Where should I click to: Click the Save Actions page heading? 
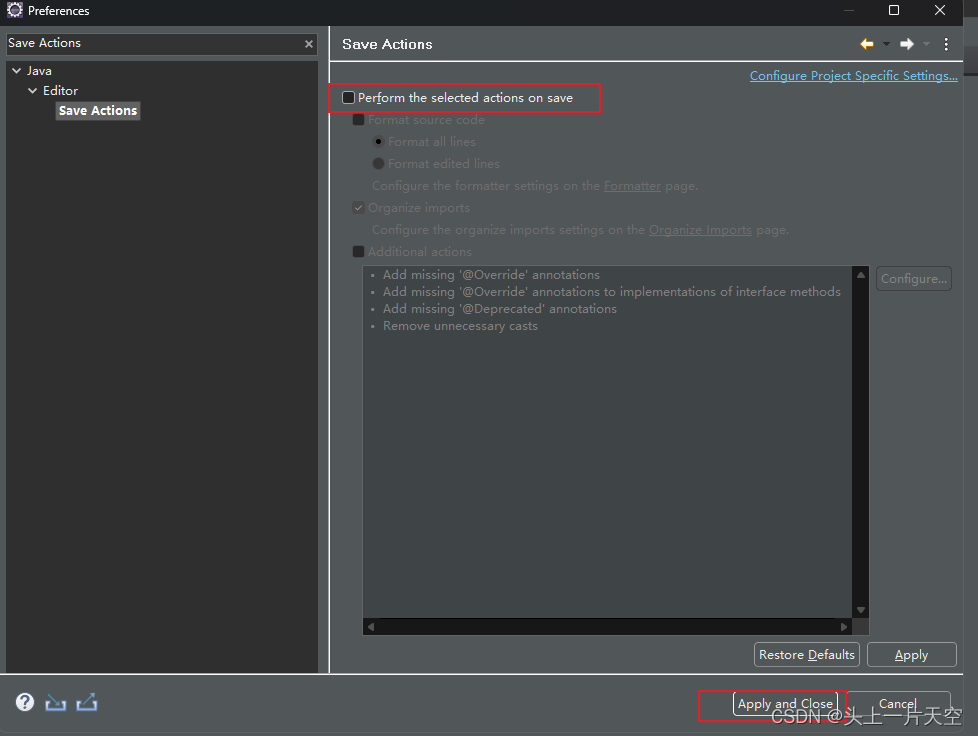[x=387, y=44]
